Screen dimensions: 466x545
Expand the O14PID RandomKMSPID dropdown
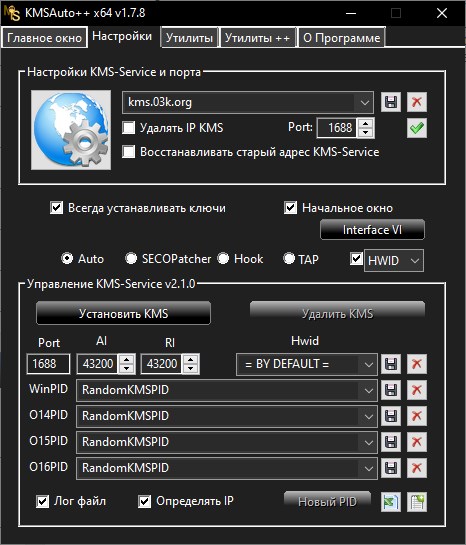(x=368, y=416)
